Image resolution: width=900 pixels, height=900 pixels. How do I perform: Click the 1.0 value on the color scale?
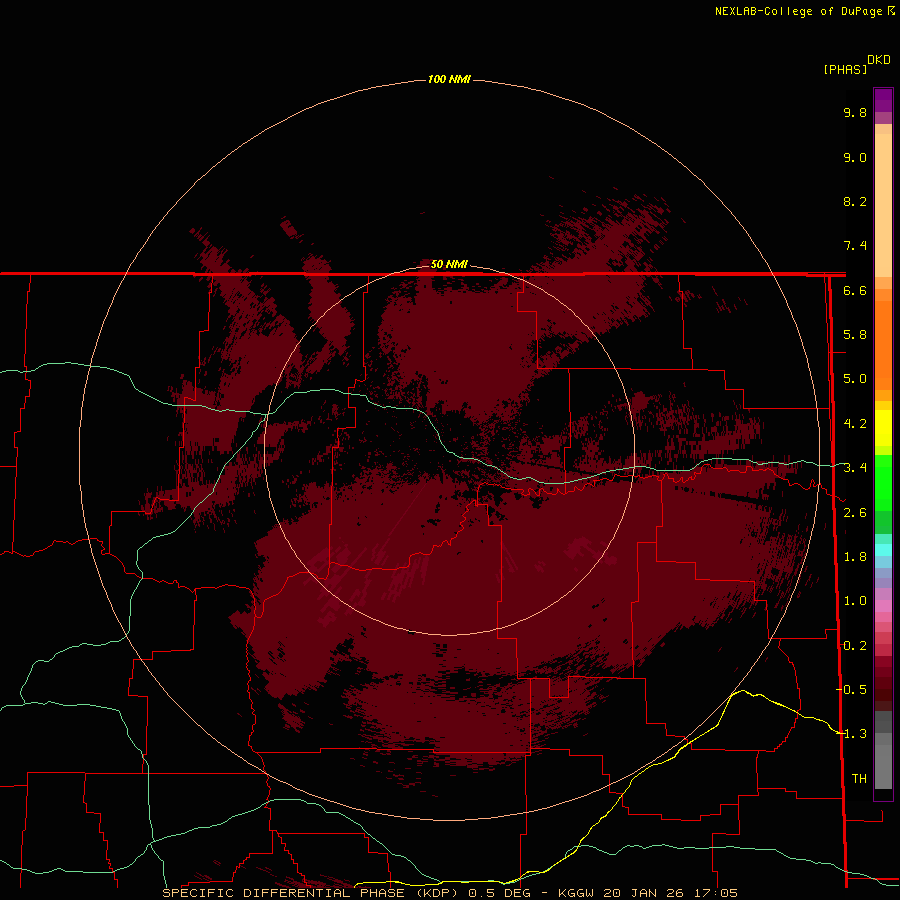[855, 601]
